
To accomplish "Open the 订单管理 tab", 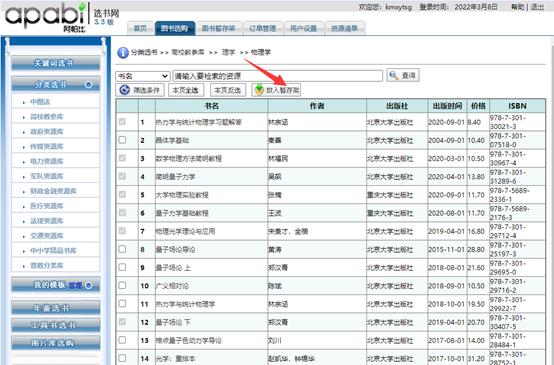I will (x=262, y=28).
